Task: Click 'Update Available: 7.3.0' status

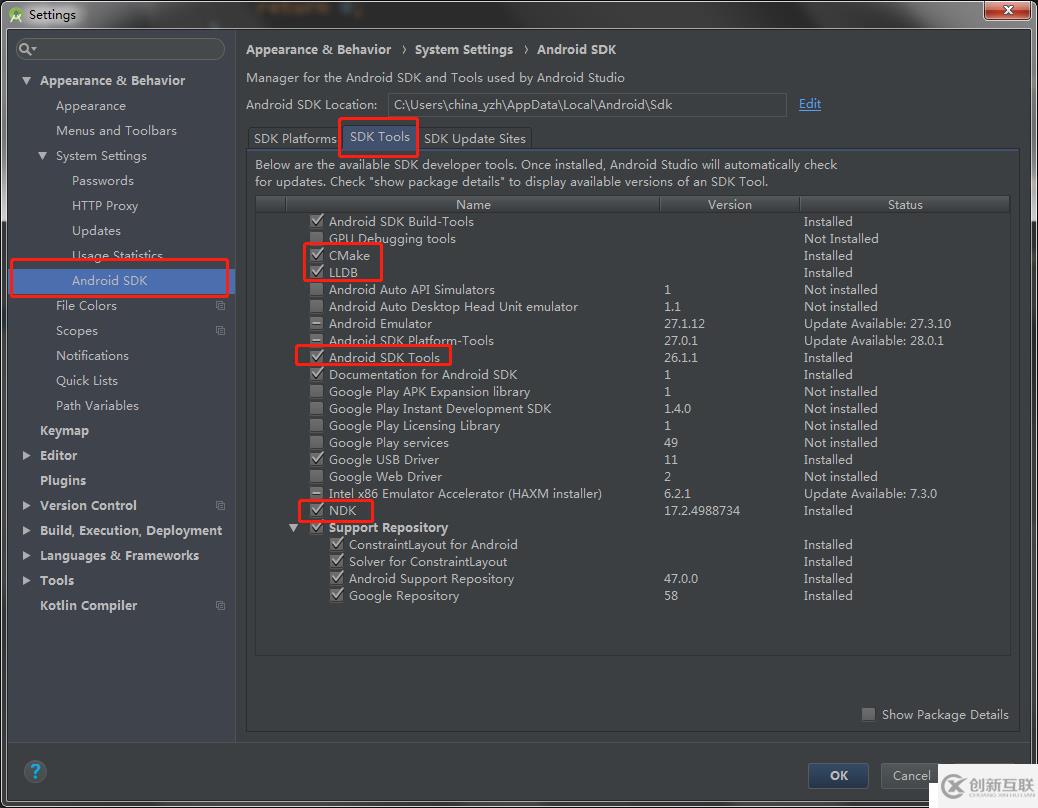Action: [870, 493]
